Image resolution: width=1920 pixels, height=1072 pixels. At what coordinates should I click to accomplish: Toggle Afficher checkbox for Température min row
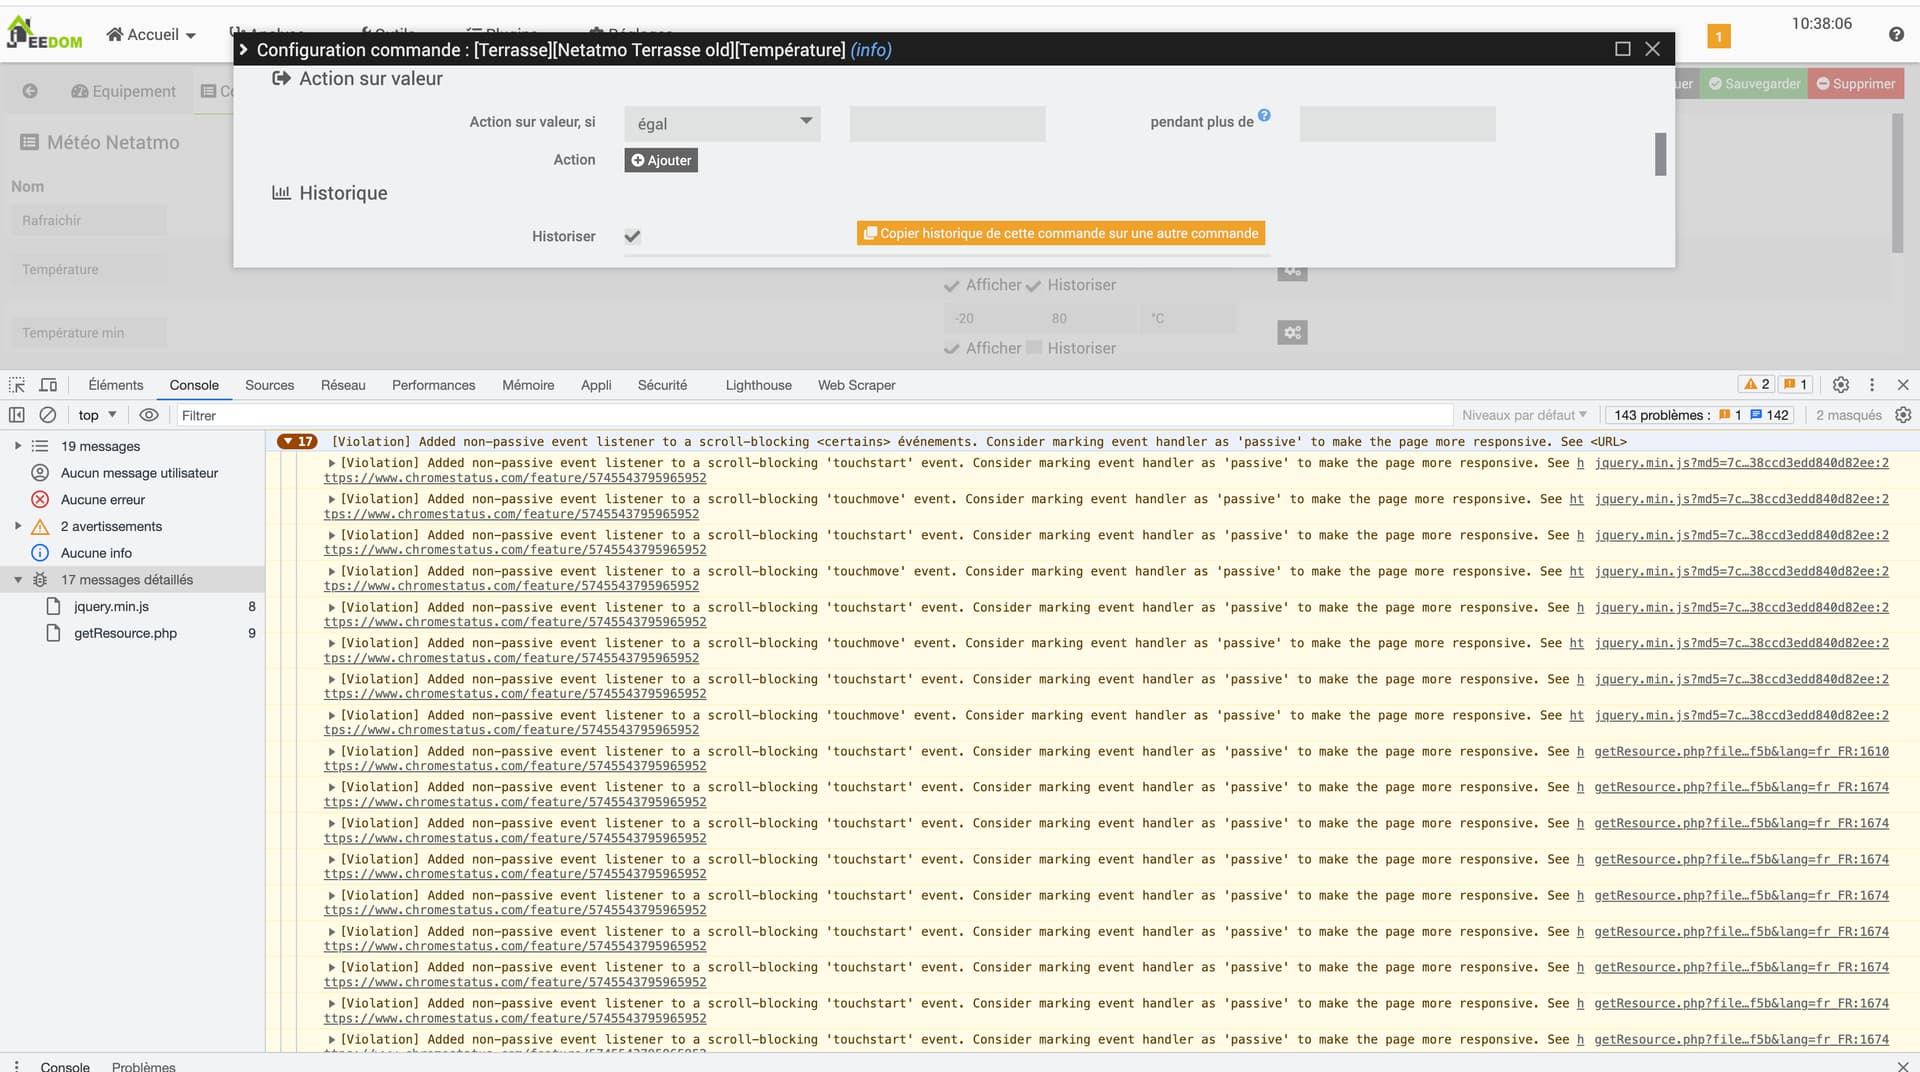pos(951,349)
